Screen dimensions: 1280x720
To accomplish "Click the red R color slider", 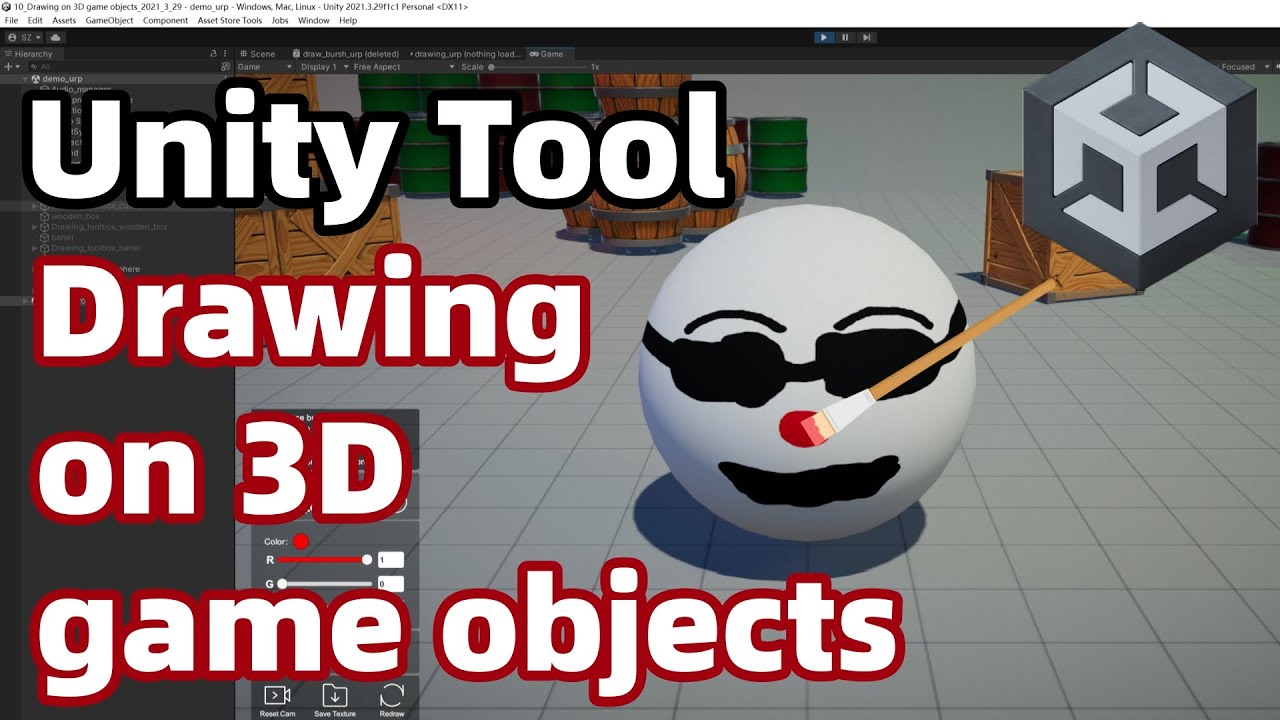I will click(322, 560).
